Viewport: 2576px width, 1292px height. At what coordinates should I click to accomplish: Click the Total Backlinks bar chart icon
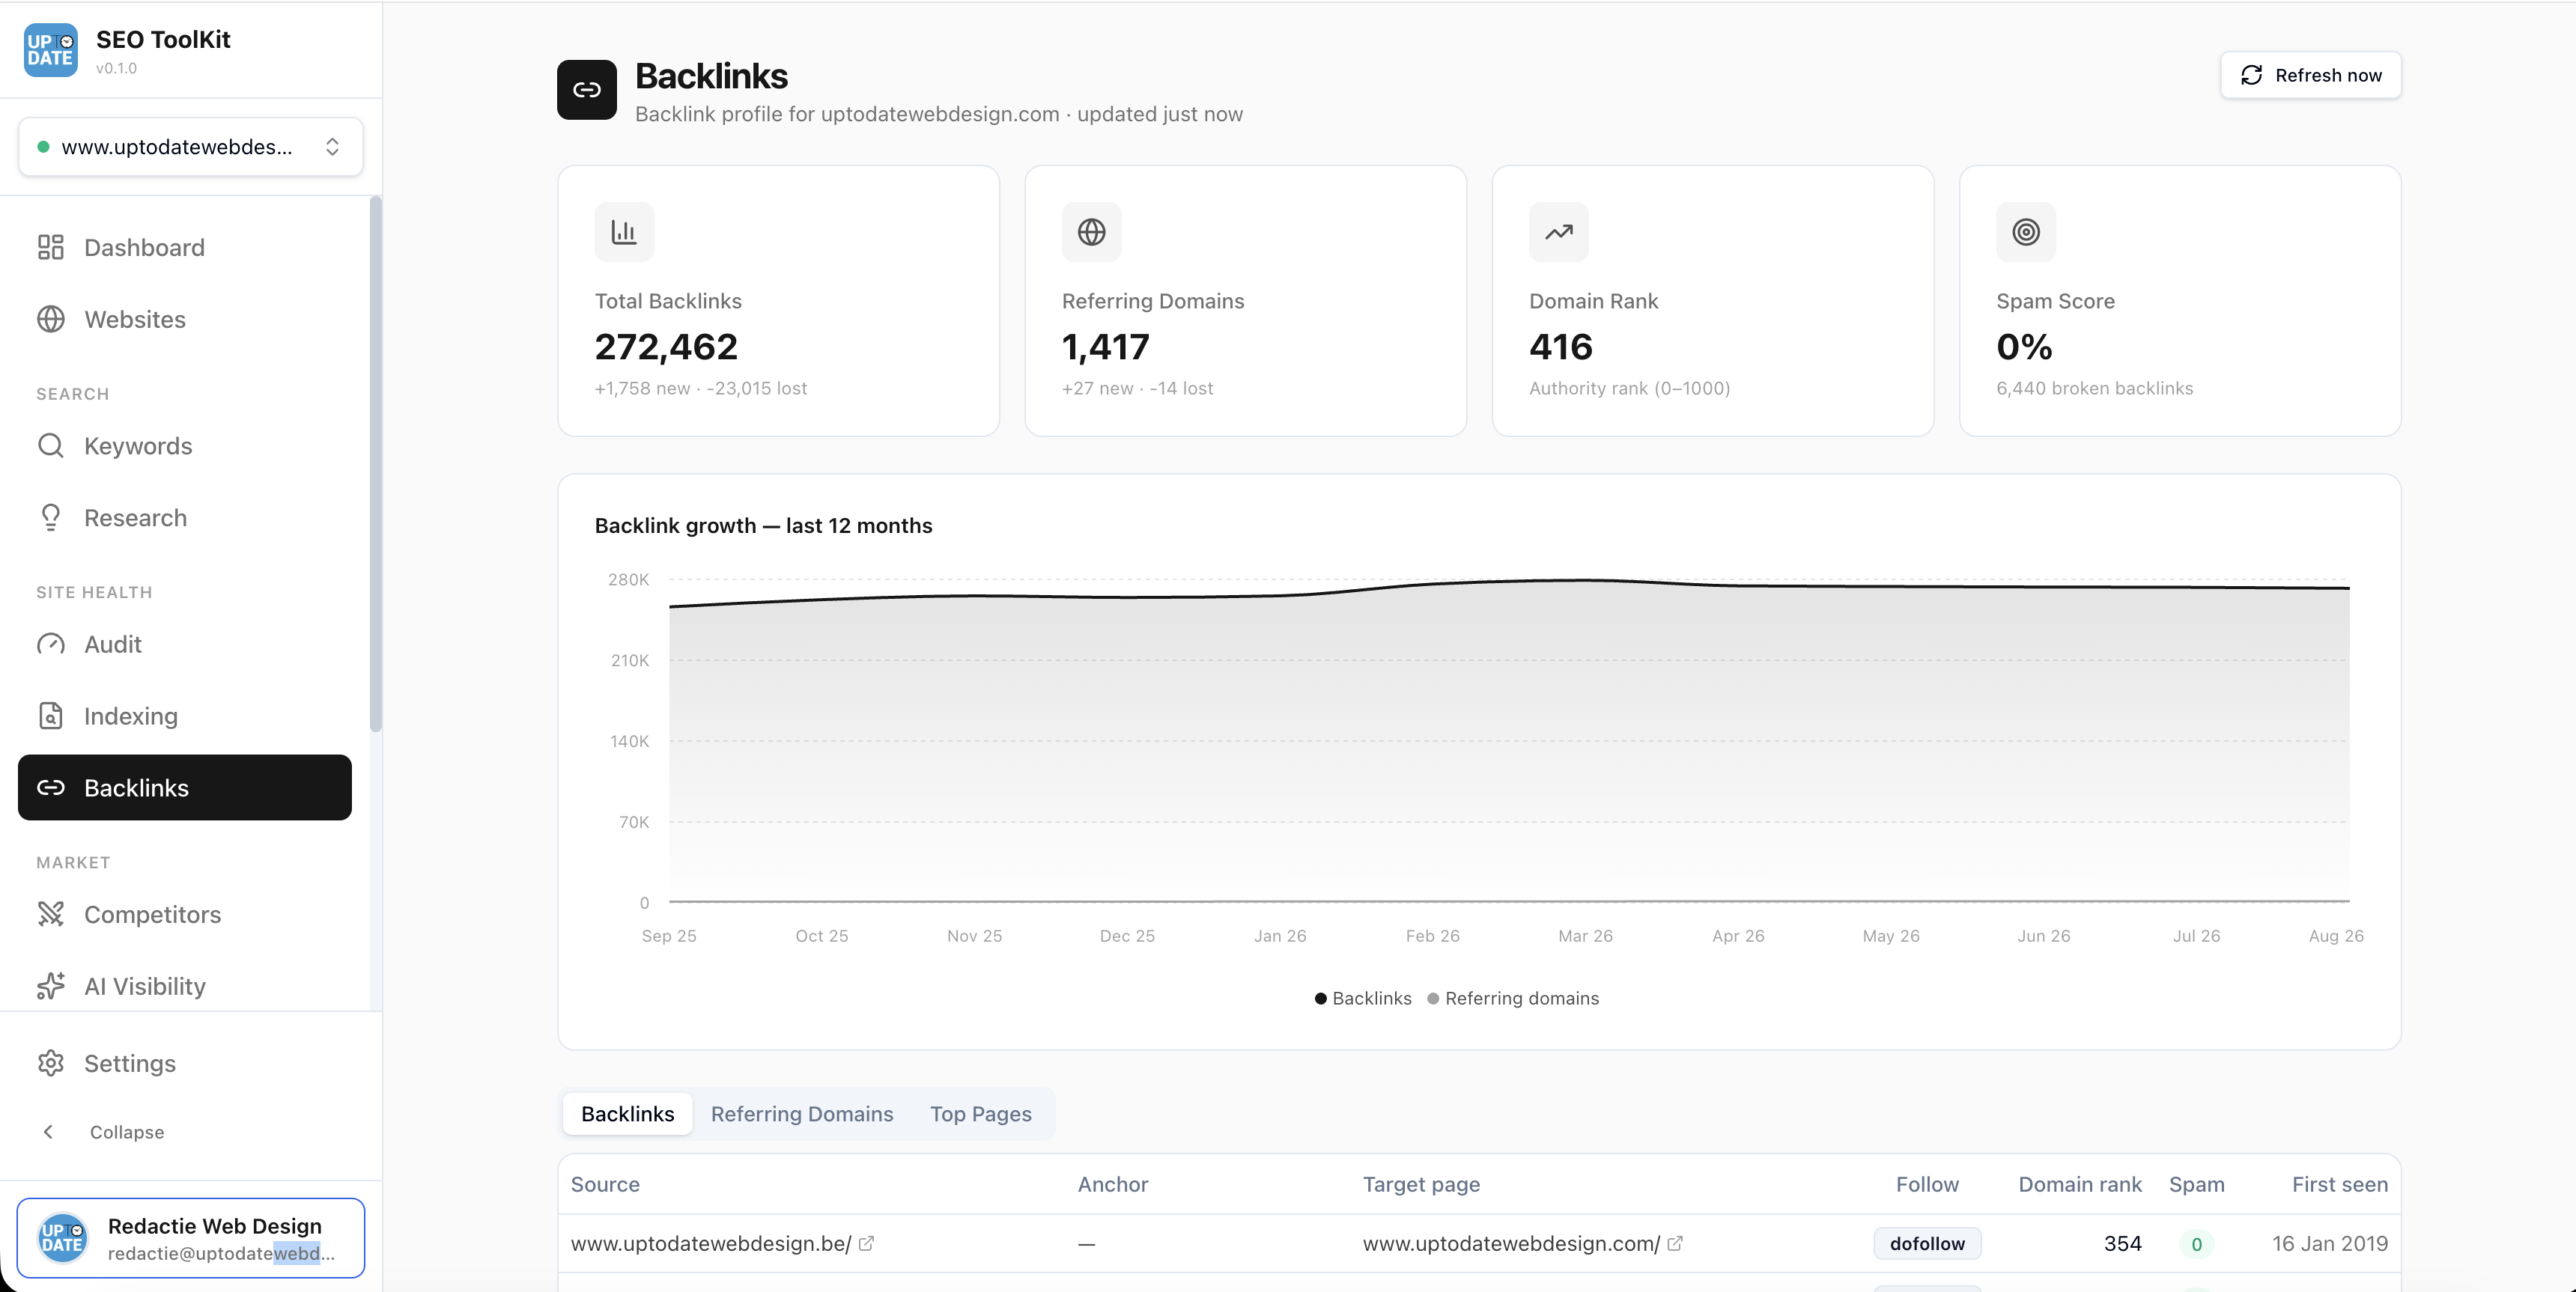tap(624, 232)
